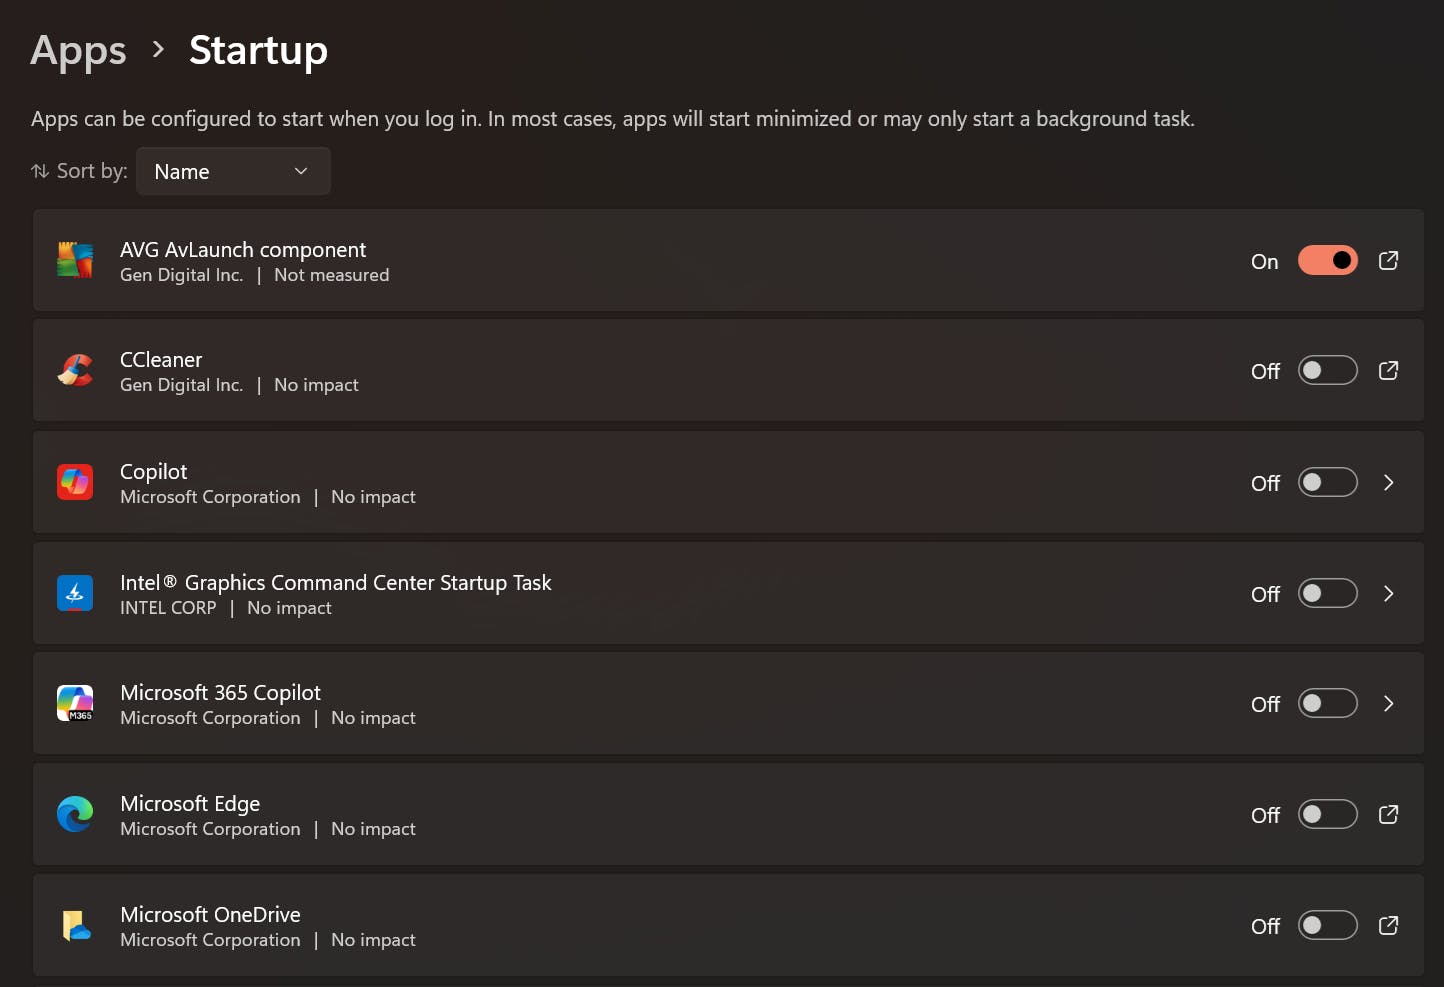Expand Copilot startup settings chevron
Image resolution: width=1444 pixels, height=987 pixels.
pyautogui.click(x=1388, y=483)
